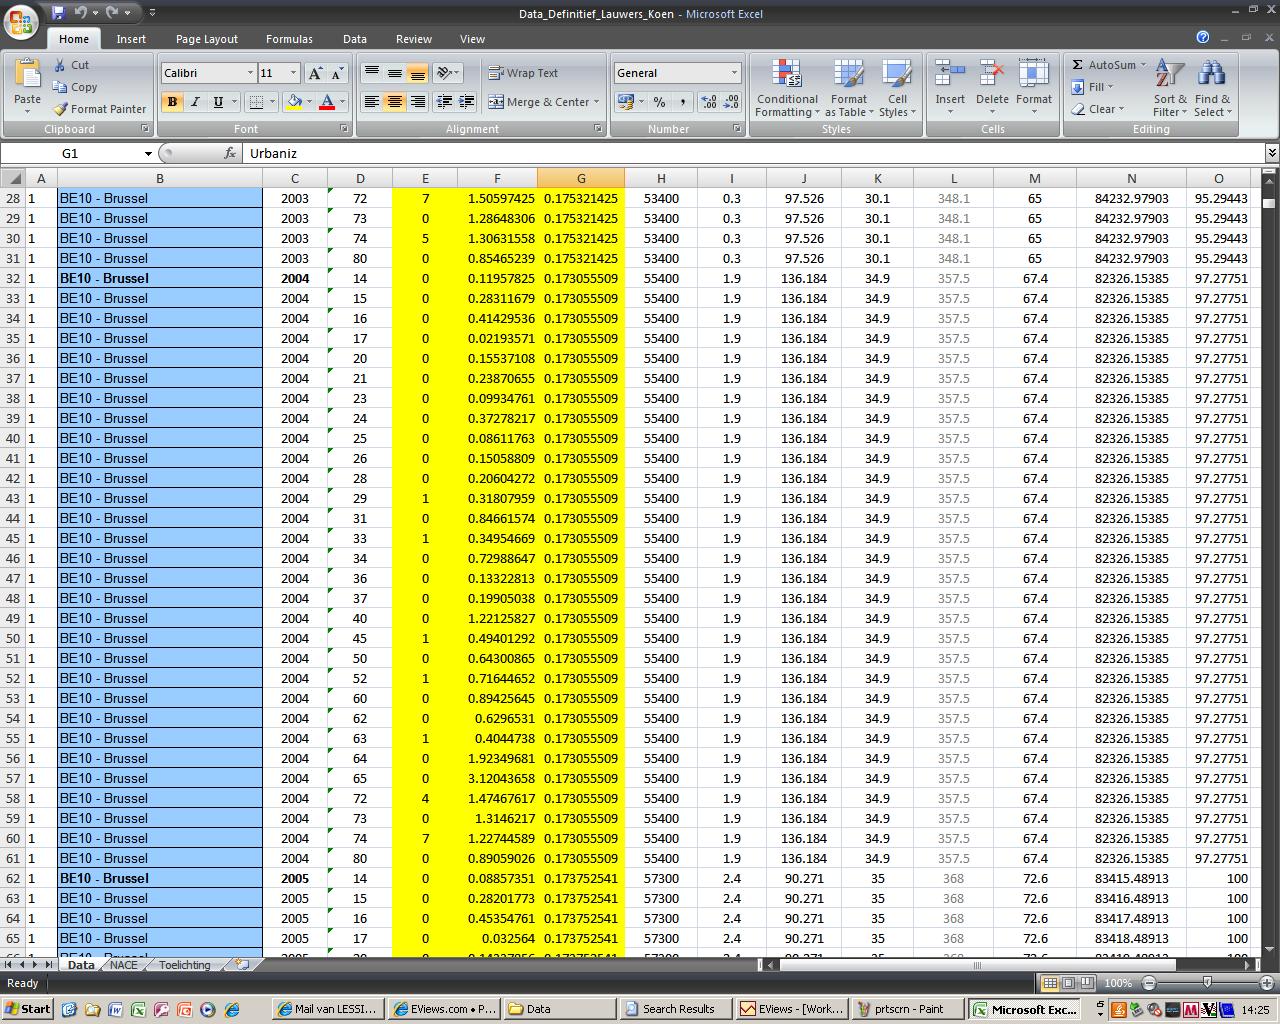This screenshot has height=1024, width=1280.
Task: Open the font name Calibri dropdown
Action: 250,73
